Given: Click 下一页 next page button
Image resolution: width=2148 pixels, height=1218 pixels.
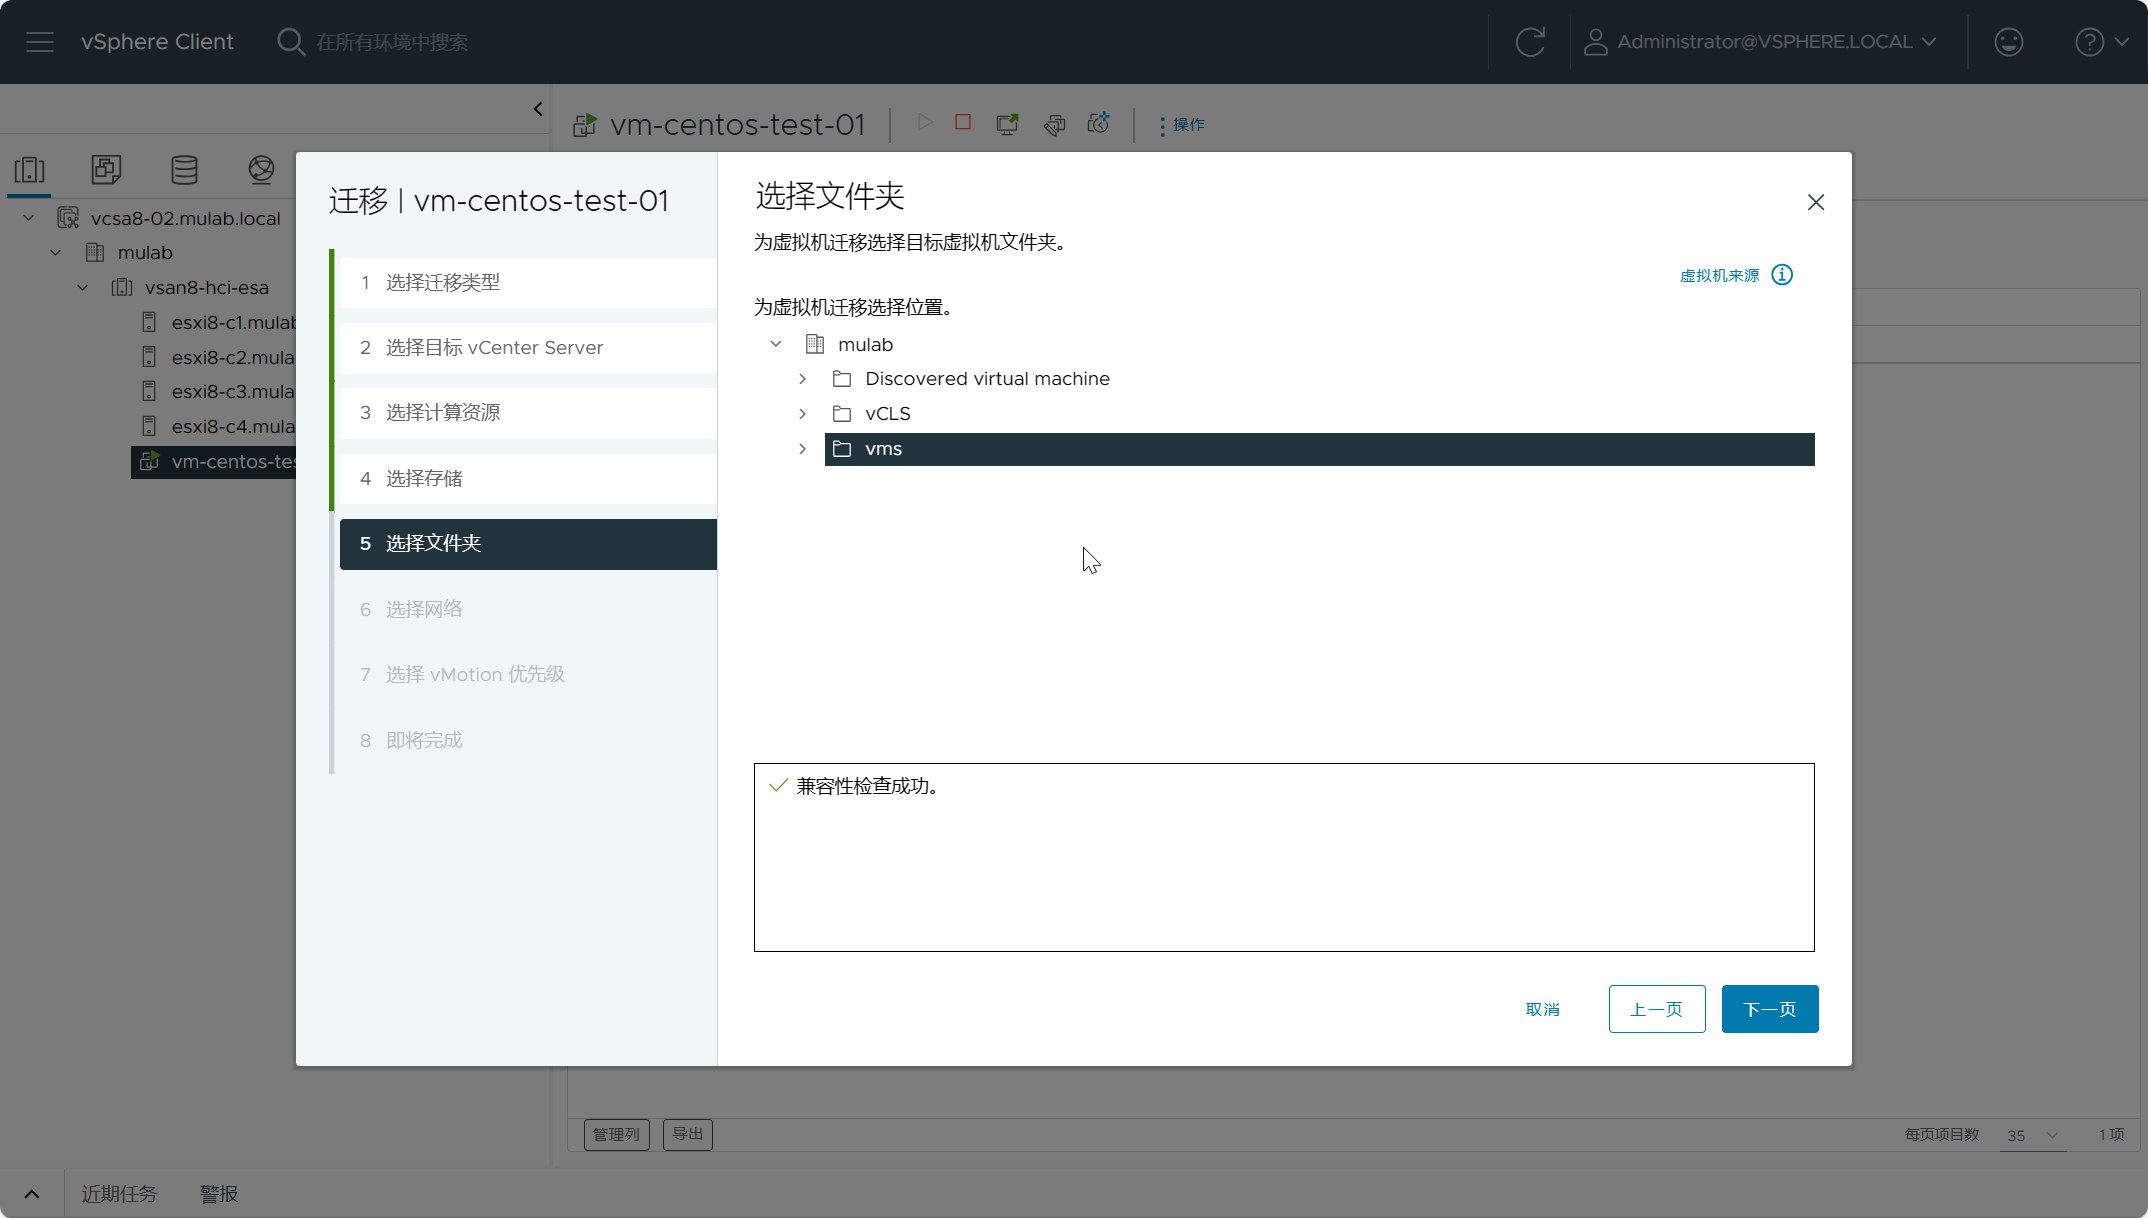Looking at the screenshot, I should [1770, 1009].
